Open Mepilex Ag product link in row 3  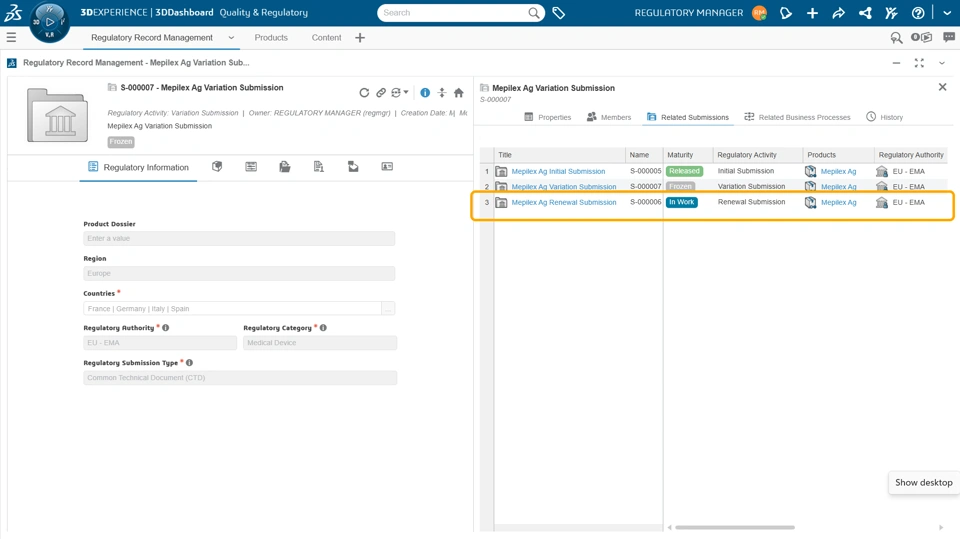[x=838, y=202]
